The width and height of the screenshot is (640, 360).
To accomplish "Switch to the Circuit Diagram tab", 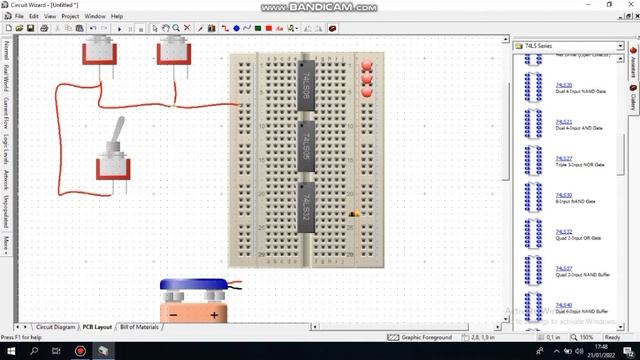I will click(x=56, y=327).
